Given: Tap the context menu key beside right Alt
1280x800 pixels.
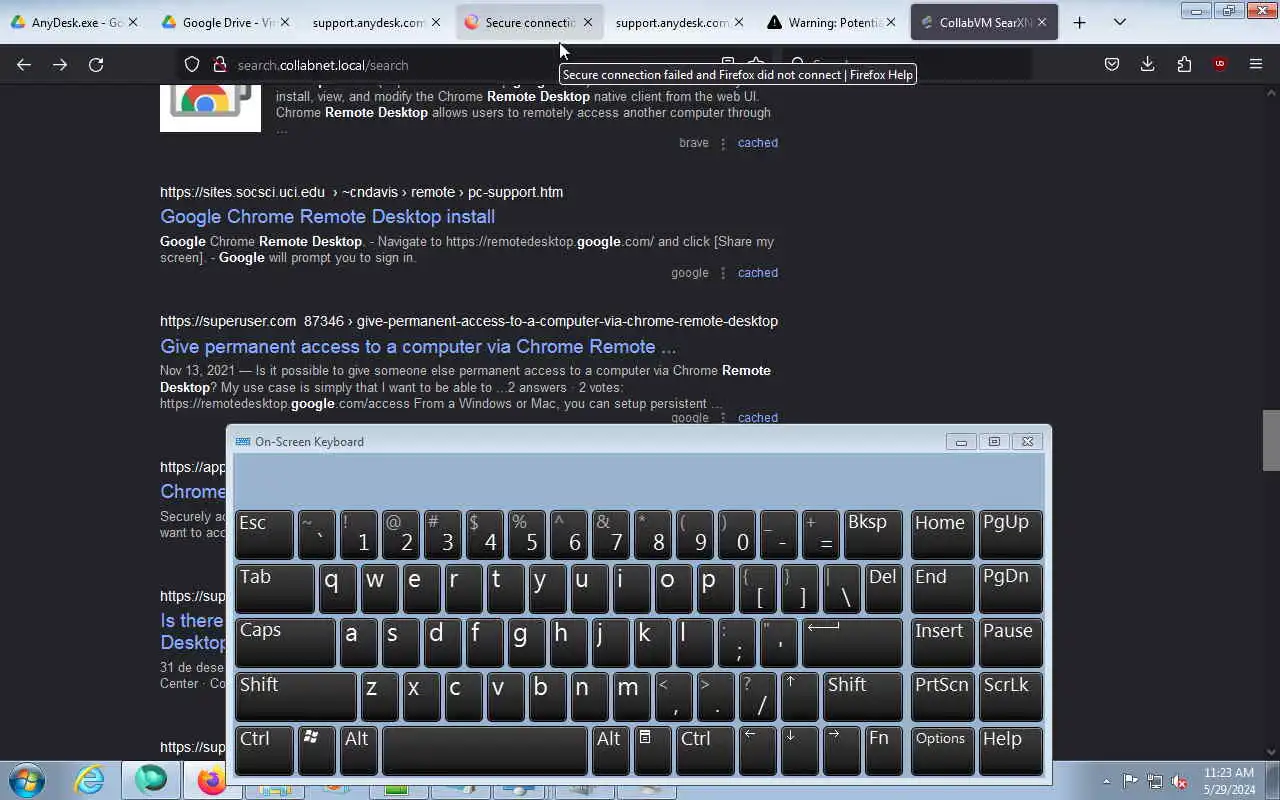Looking at the screenshot, I should (652, 750).
